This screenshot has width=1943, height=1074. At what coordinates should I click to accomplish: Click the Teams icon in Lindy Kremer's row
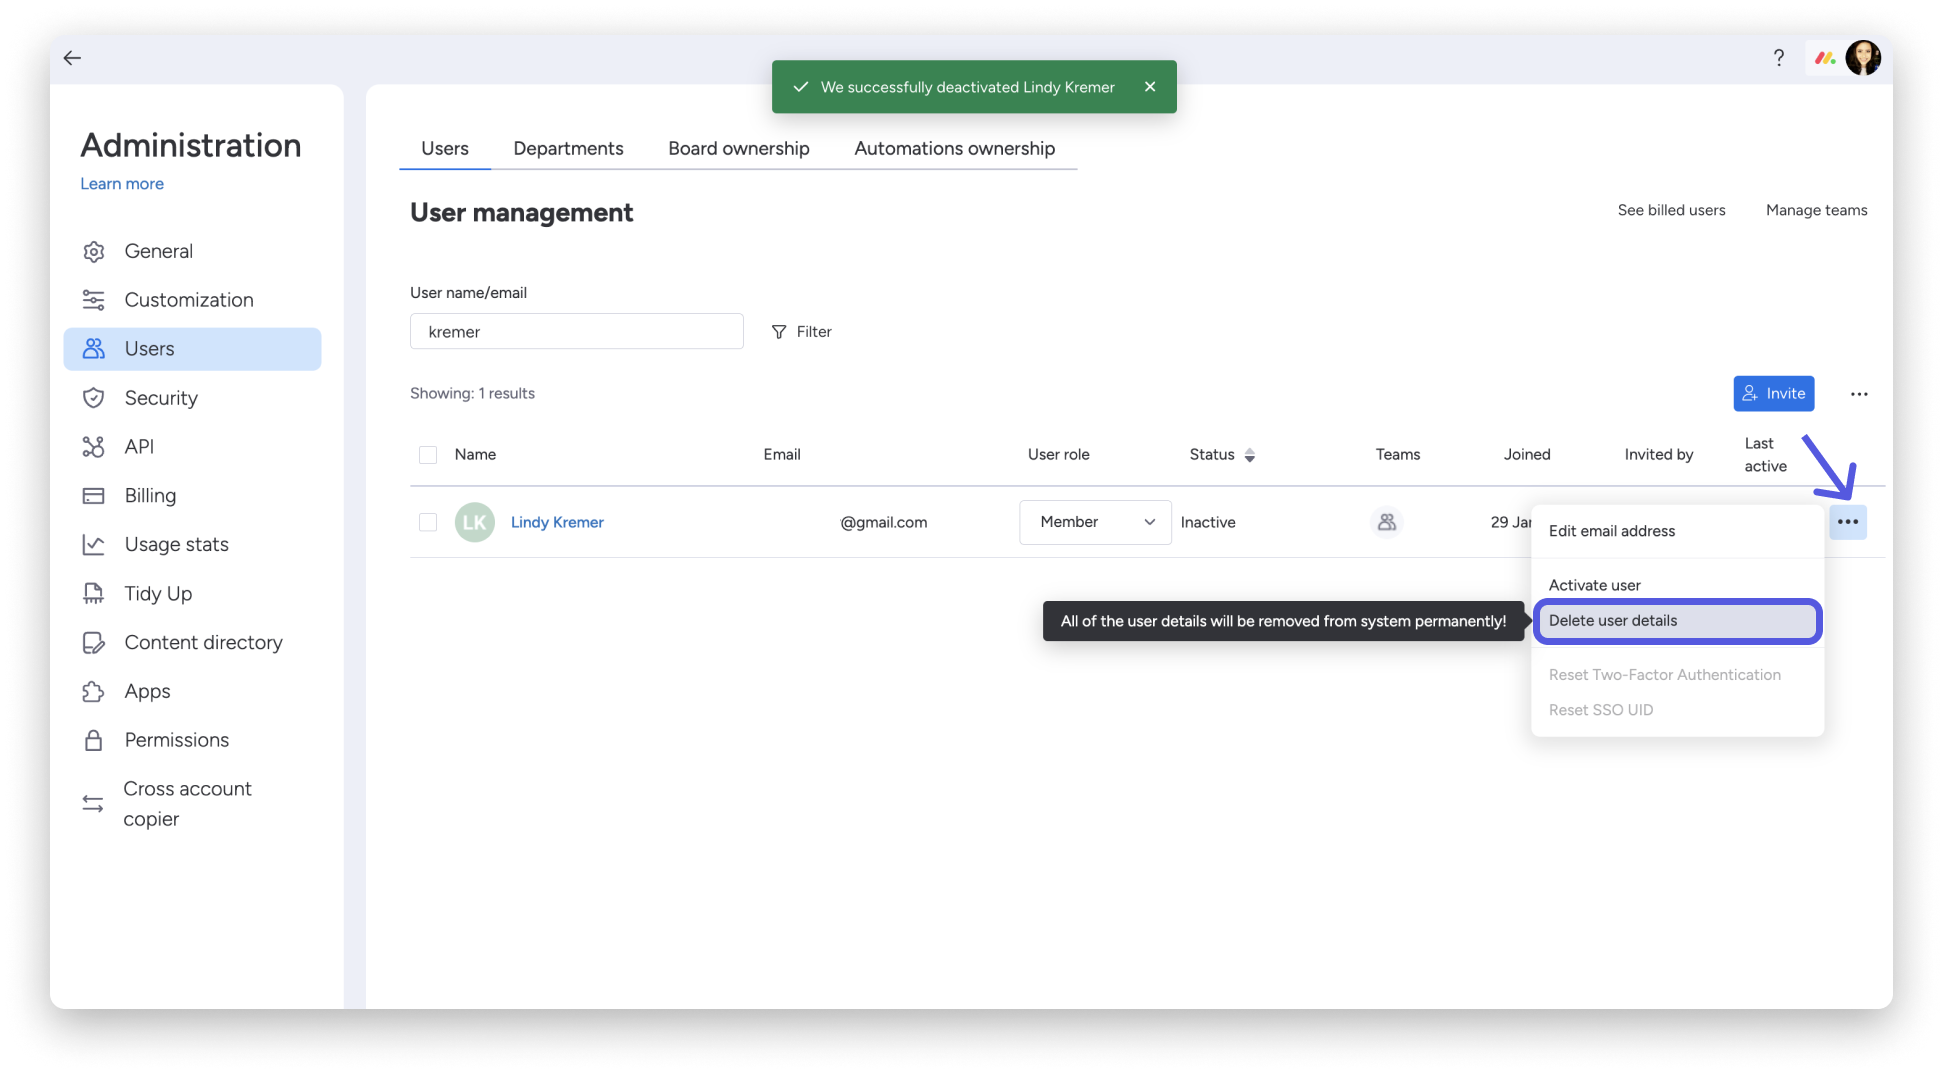click(x=1387, y=521)
